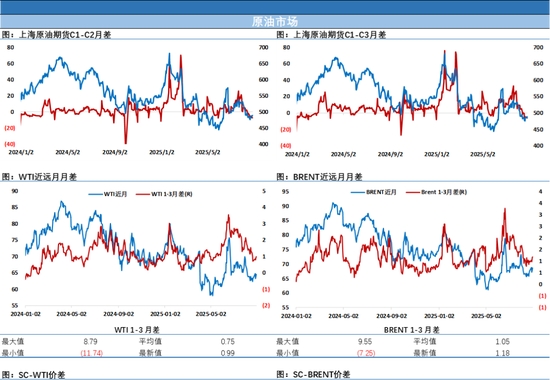Screen dimensions: 550x380
Task: Click the BRENT maximum value 9.55
Action: point(365,341)
